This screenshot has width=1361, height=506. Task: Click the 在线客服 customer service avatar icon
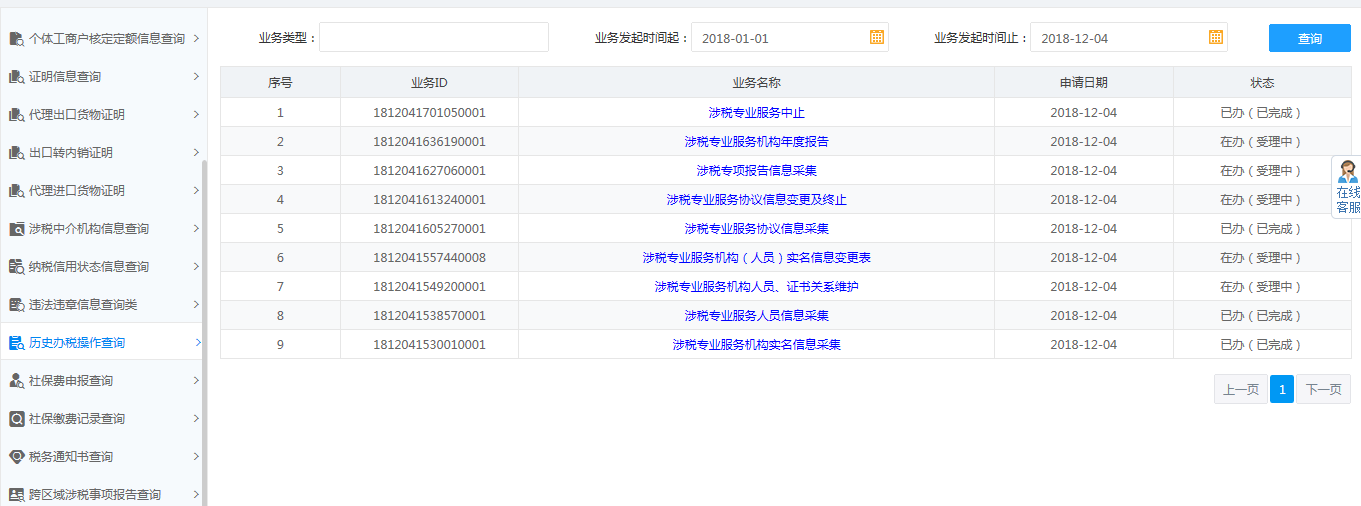(x=1348, y=171)
